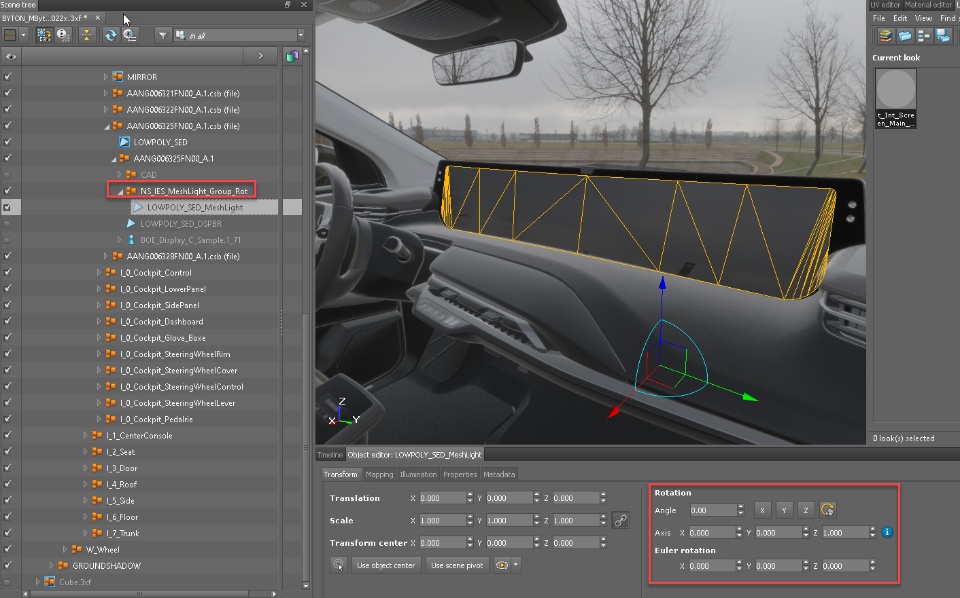Open dropdown arrow next to camera pivot icon

[x=516, y=565]
